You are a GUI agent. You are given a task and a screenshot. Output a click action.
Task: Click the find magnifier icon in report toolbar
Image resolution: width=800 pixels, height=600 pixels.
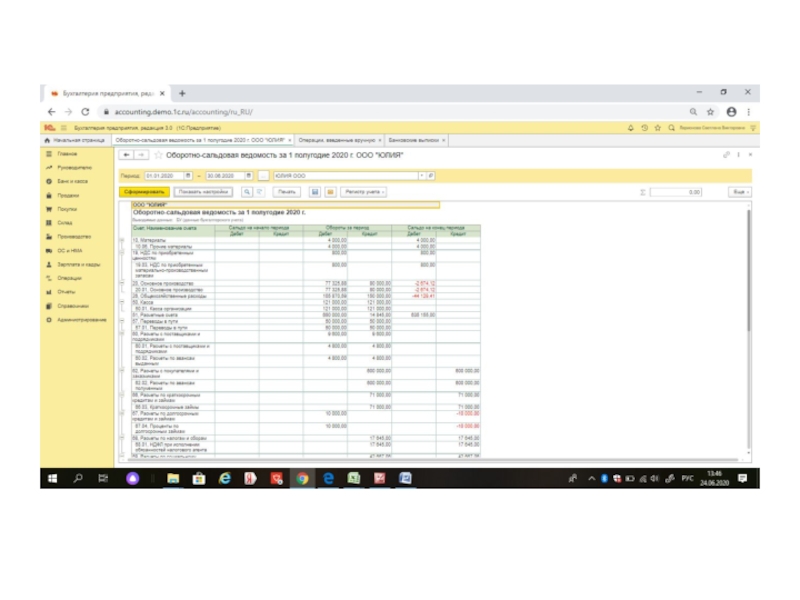(246, 190)
